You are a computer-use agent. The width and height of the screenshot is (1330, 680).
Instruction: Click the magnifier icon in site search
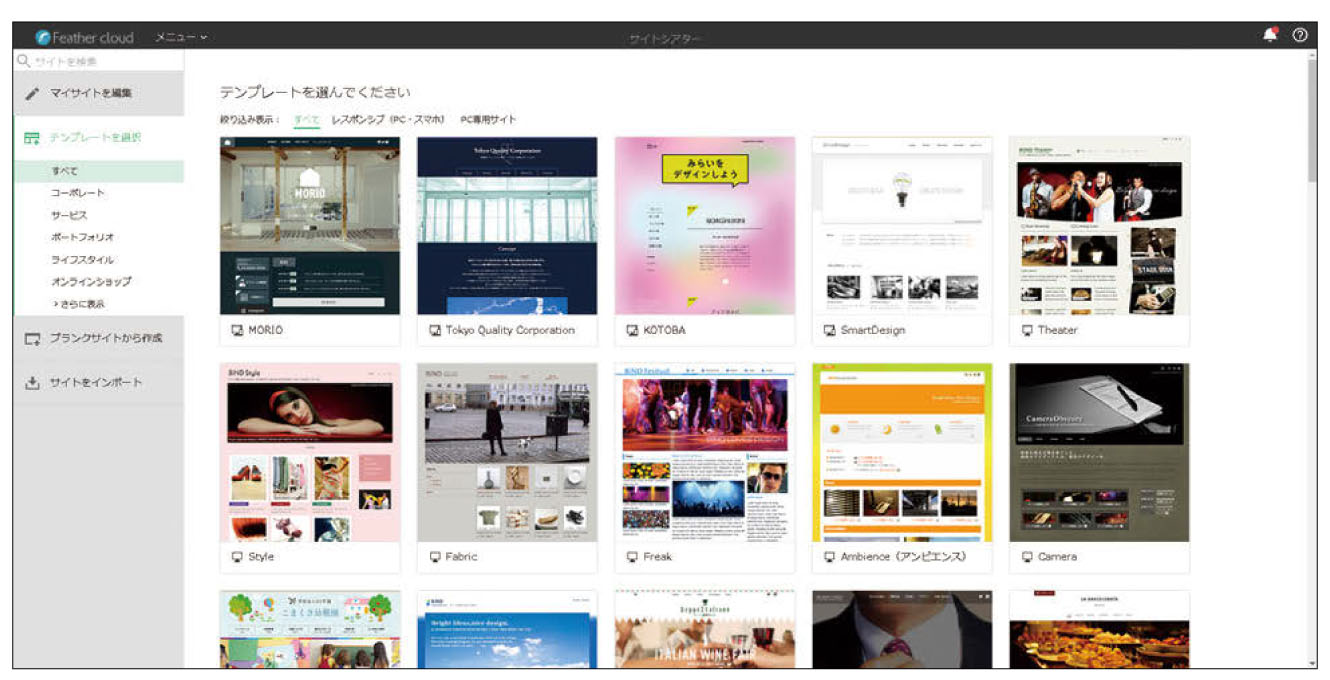pos(24,61)
